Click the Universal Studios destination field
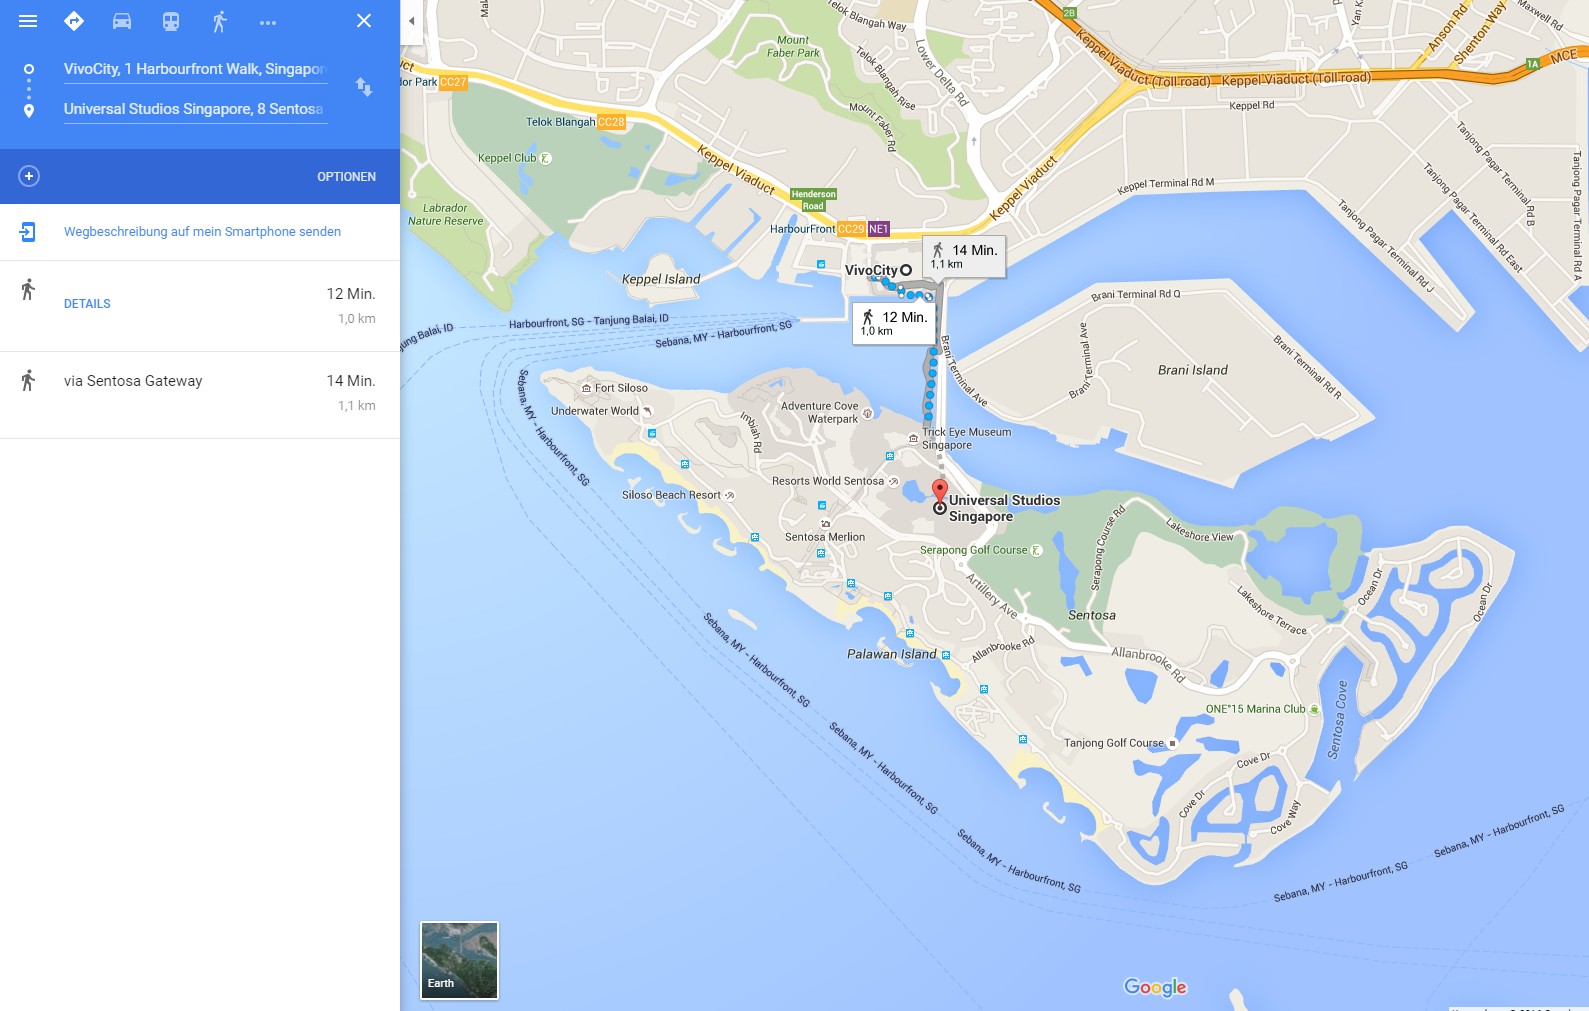Image resolution: width=1589 pixels, height=1011 pixels. click(195, 109)
